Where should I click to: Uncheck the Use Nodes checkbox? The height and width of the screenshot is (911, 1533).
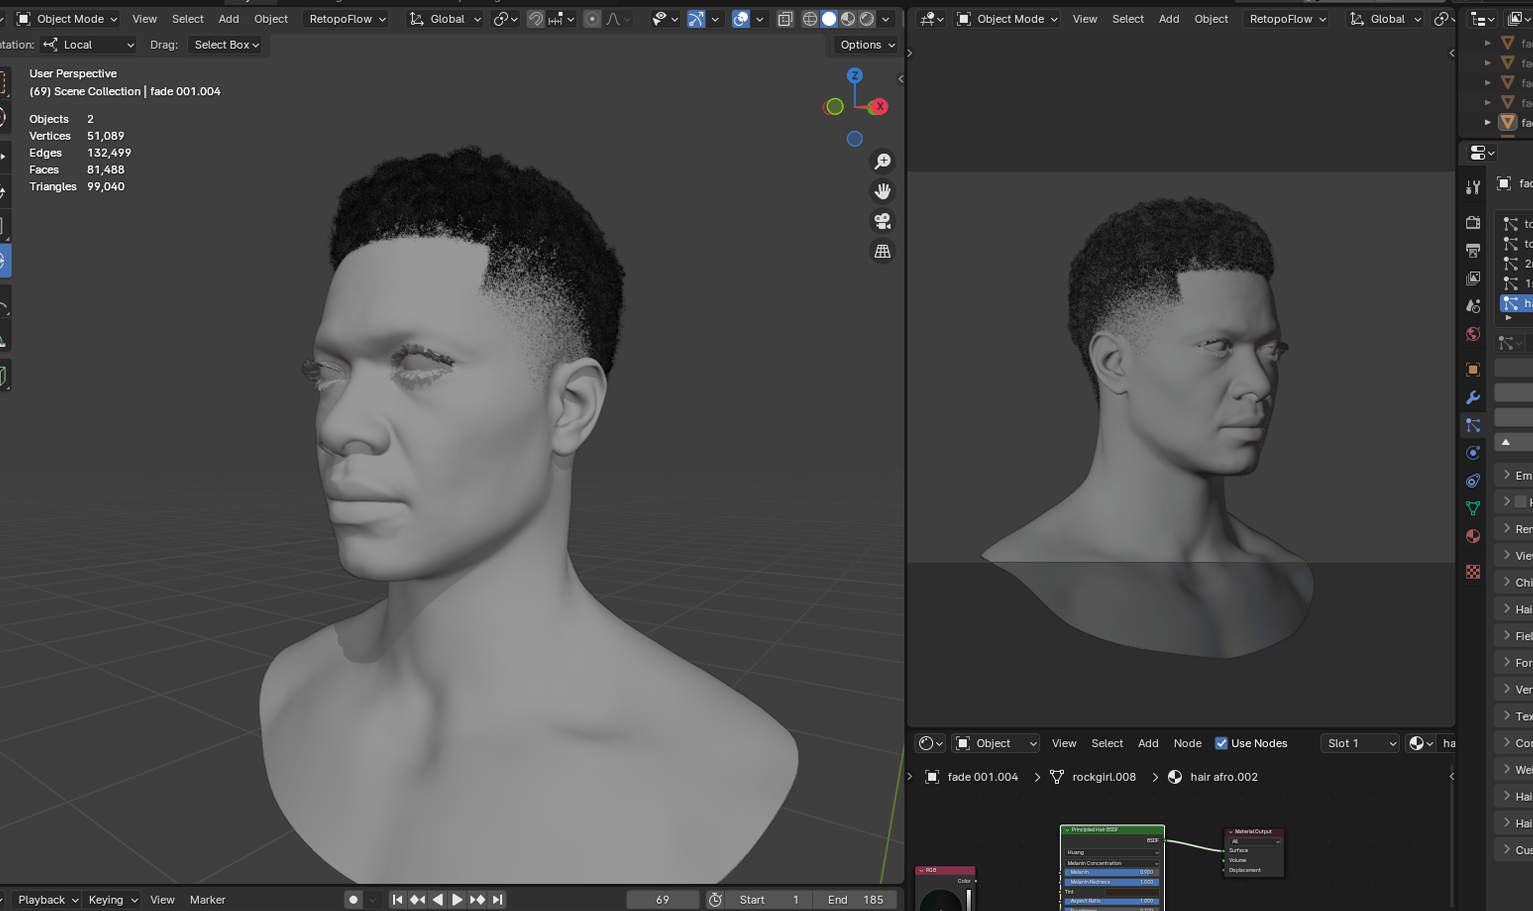(1221, 743)
